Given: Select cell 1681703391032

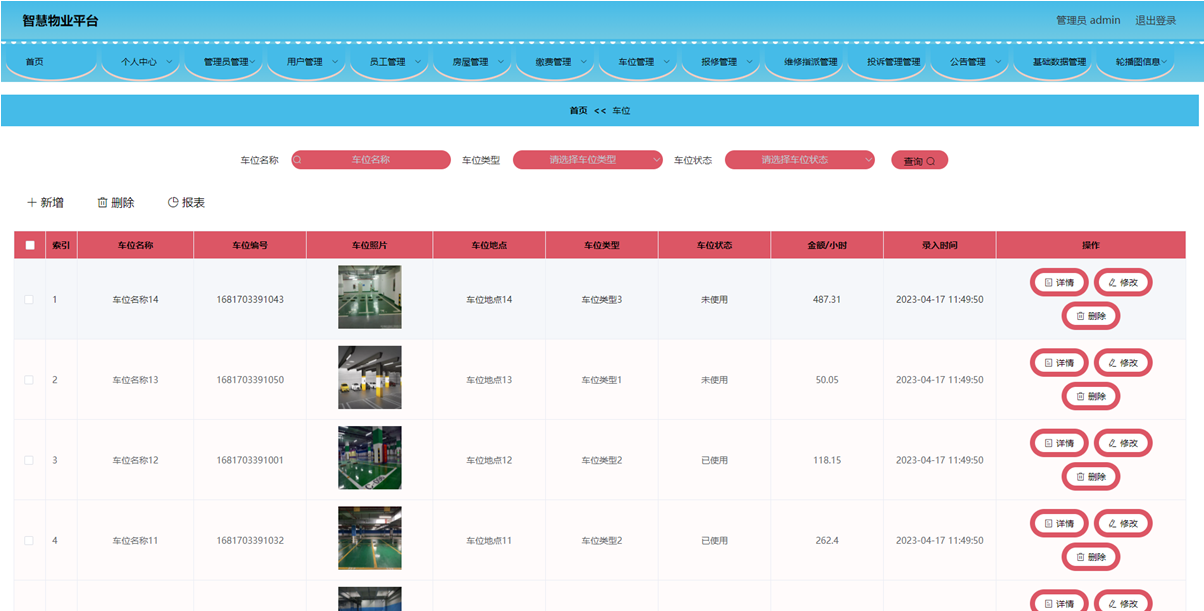Looking at the screenshot, I should point(250,540).
